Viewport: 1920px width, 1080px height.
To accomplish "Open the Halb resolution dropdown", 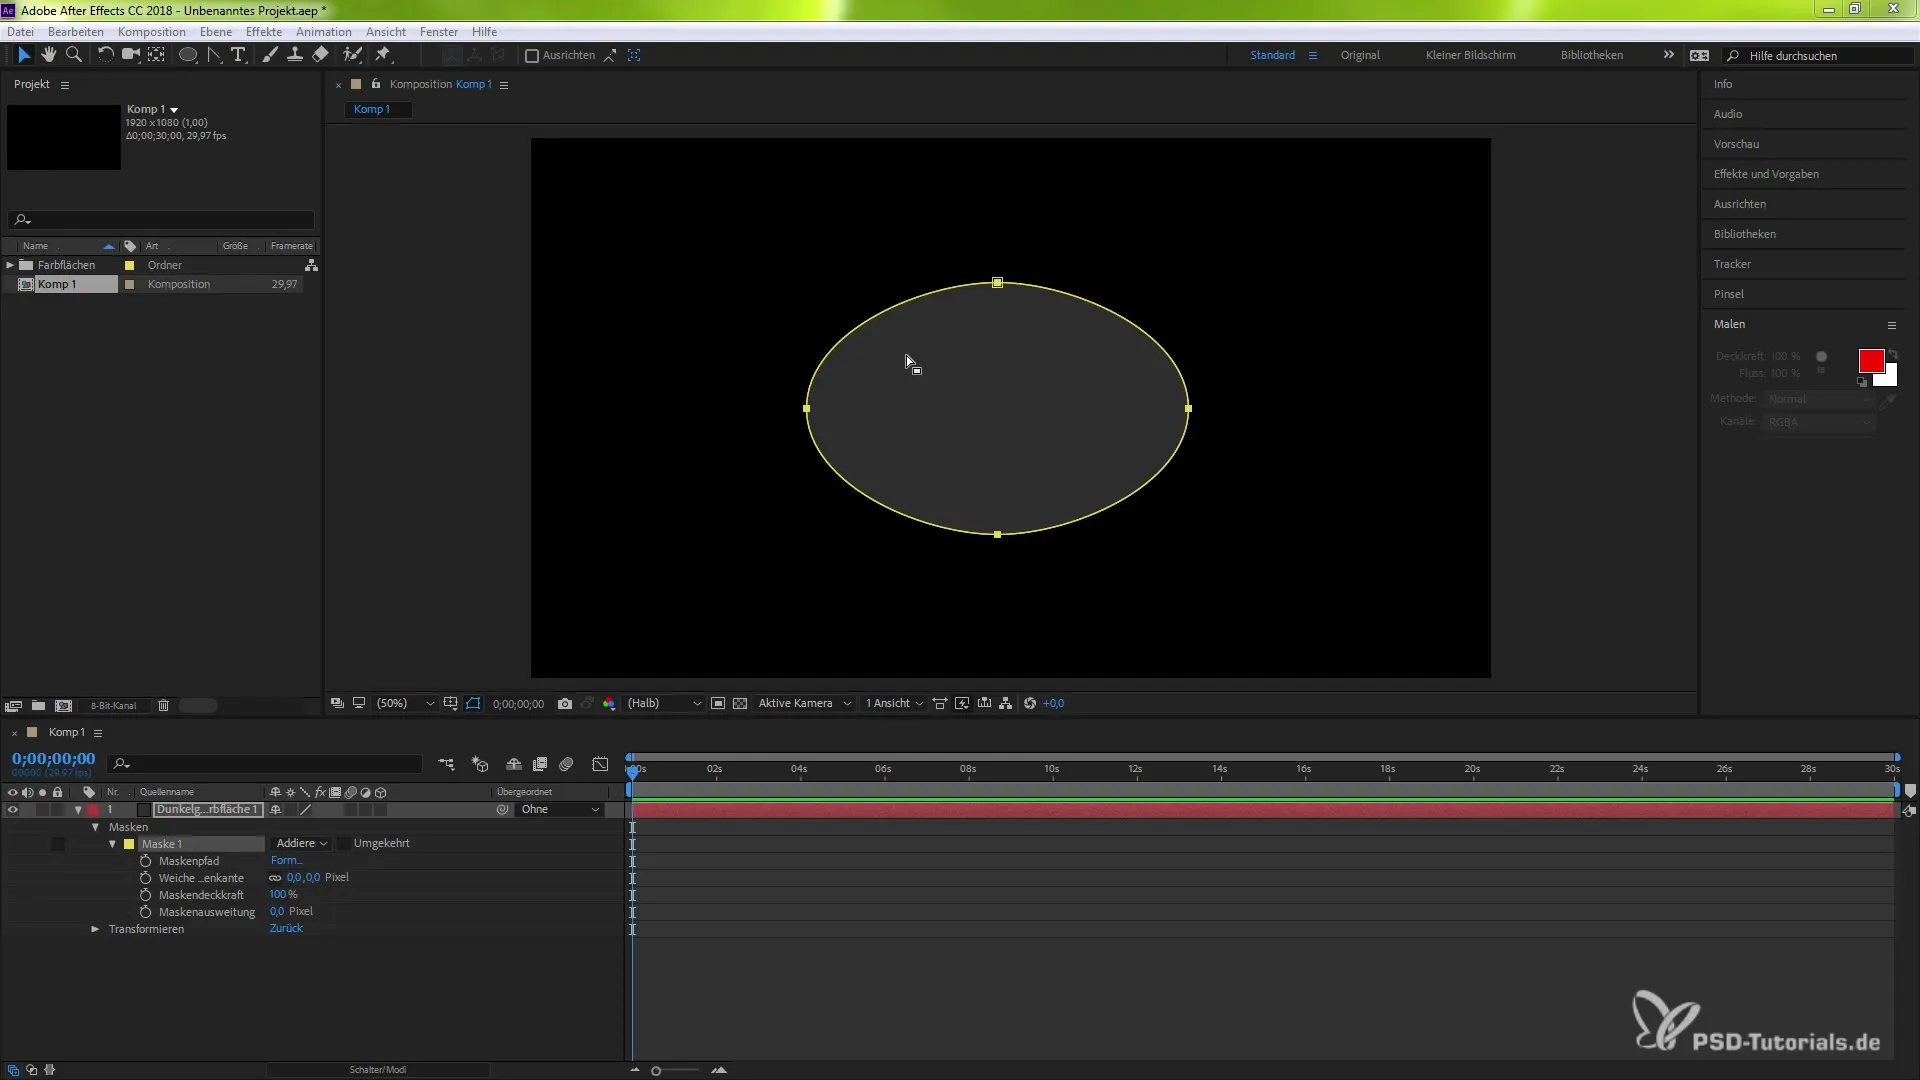I will (x=663, y=704).
